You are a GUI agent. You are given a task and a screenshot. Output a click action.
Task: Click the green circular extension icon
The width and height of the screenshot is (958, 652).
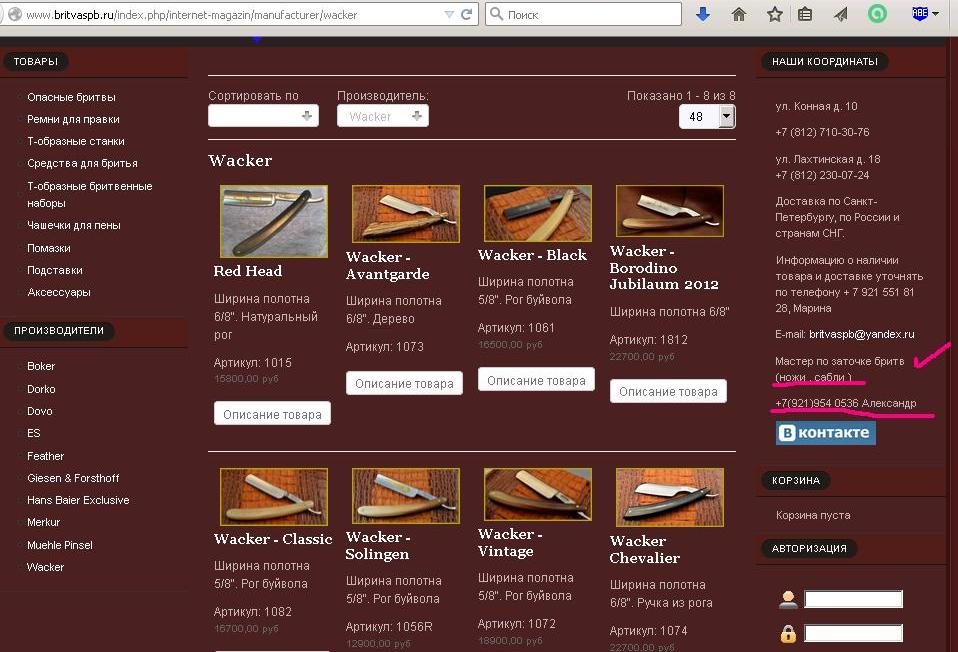[x=876, y=15]
